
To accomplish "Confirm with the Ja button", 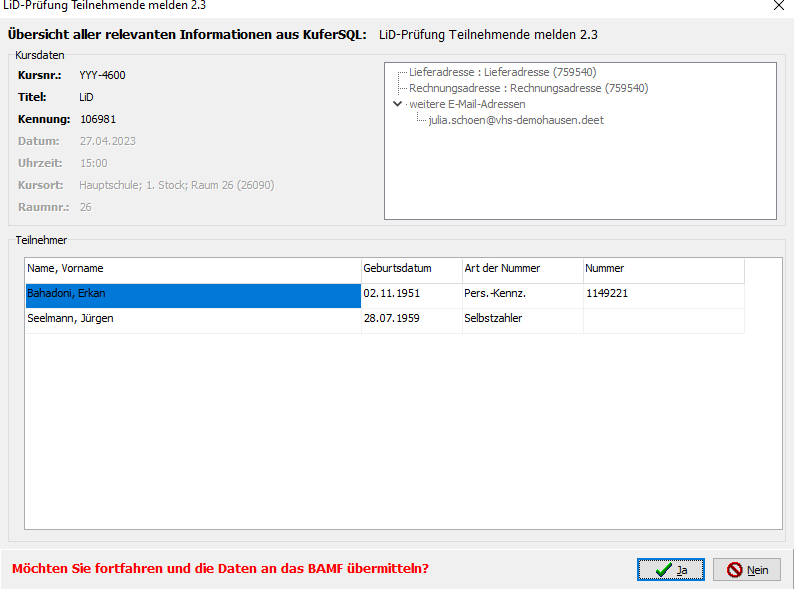I will click(670, 570).
